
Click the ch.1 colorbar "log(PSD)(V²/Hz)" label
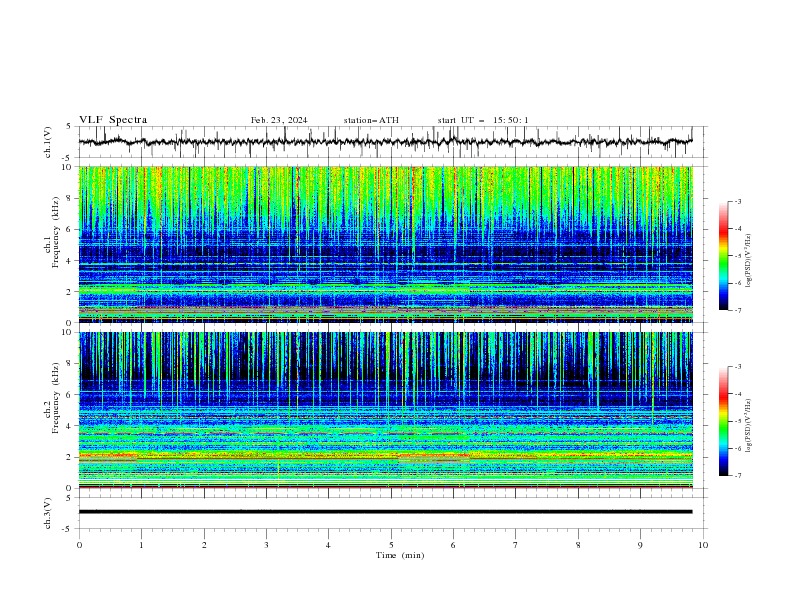click(x=748, y=261)
